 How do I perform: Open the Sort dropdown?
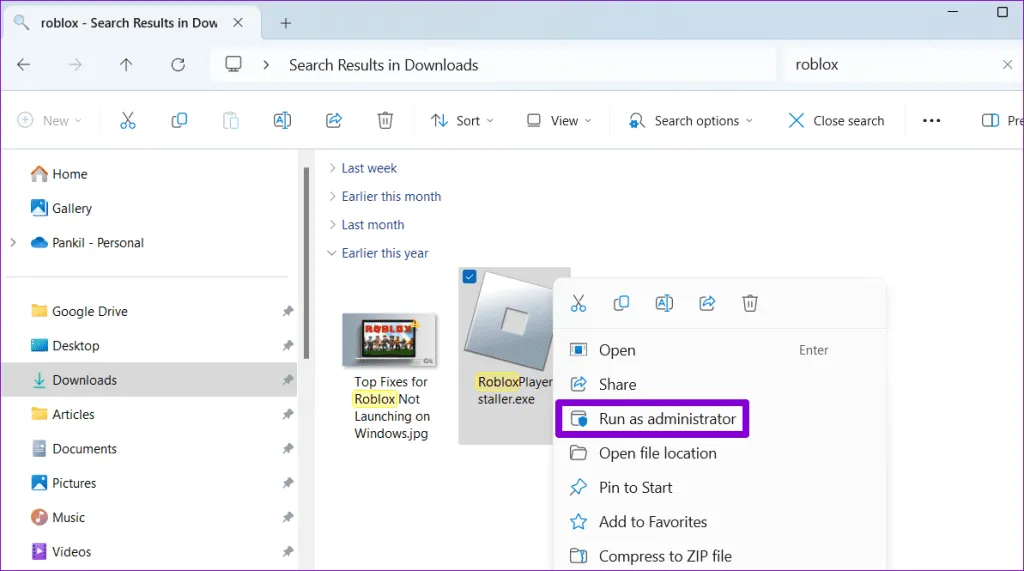462,120
